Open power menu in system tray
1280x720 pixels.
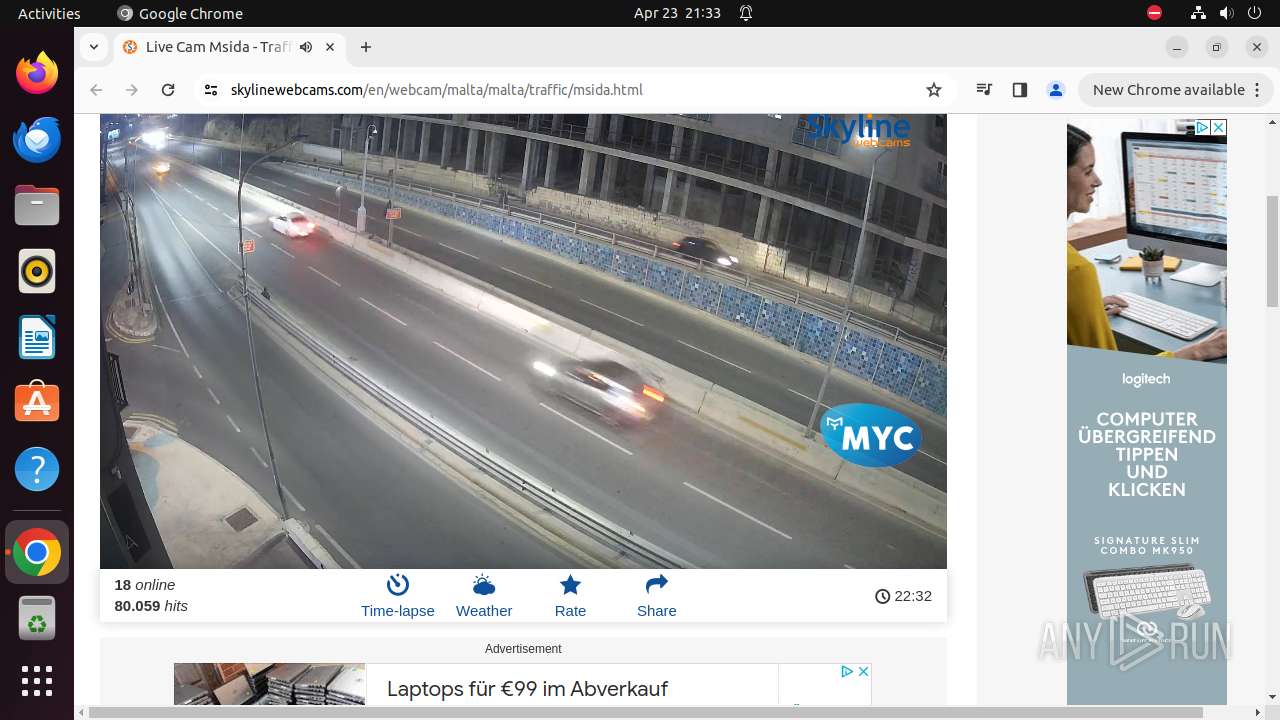coord(1254,13)
